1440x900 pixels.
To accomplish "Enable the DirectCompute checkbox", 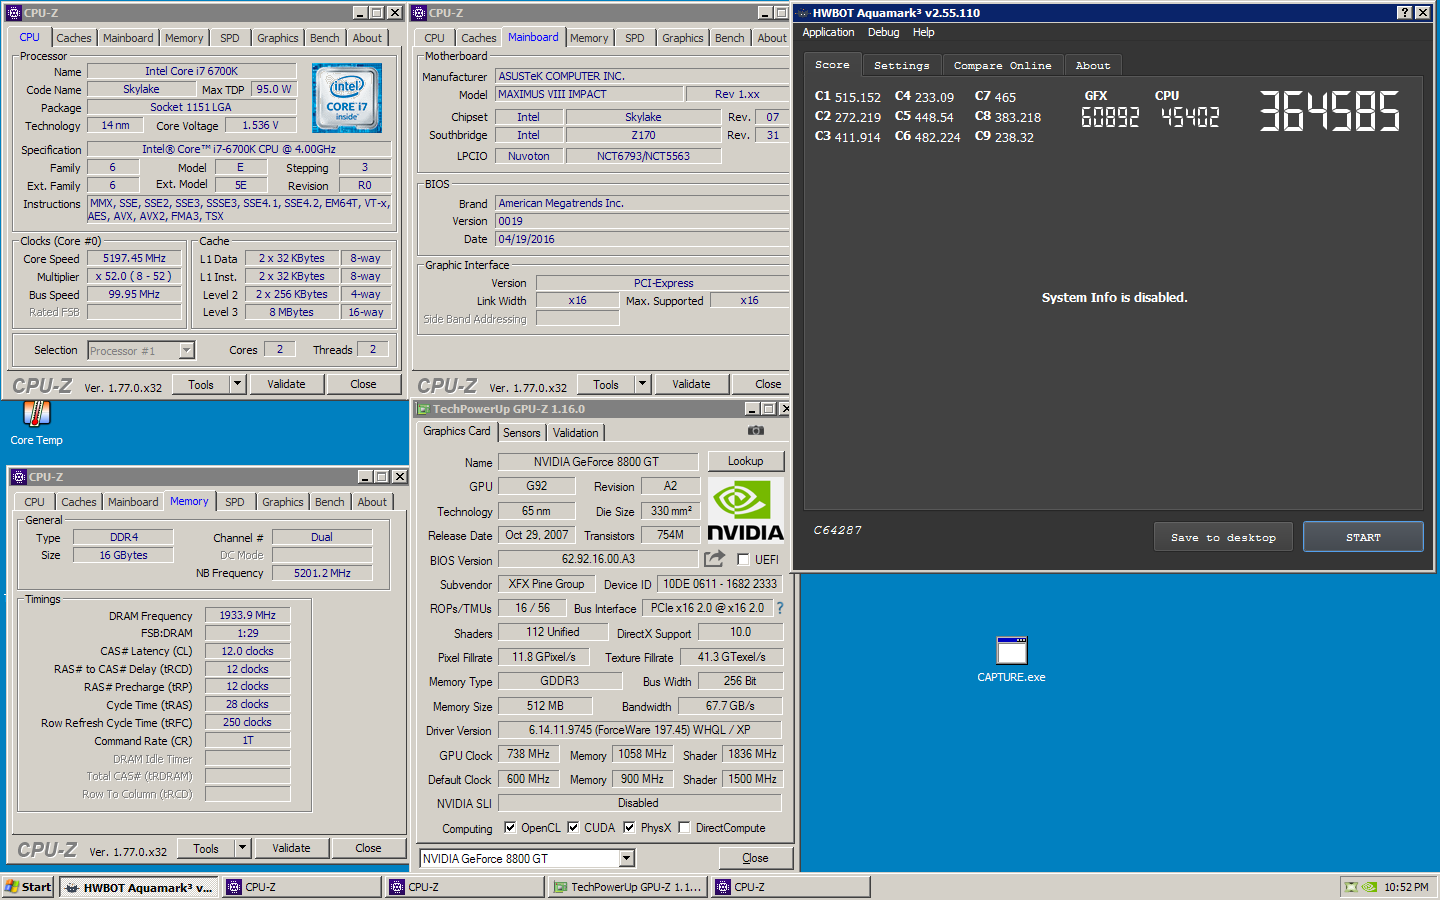I will (x=684, y=828).
